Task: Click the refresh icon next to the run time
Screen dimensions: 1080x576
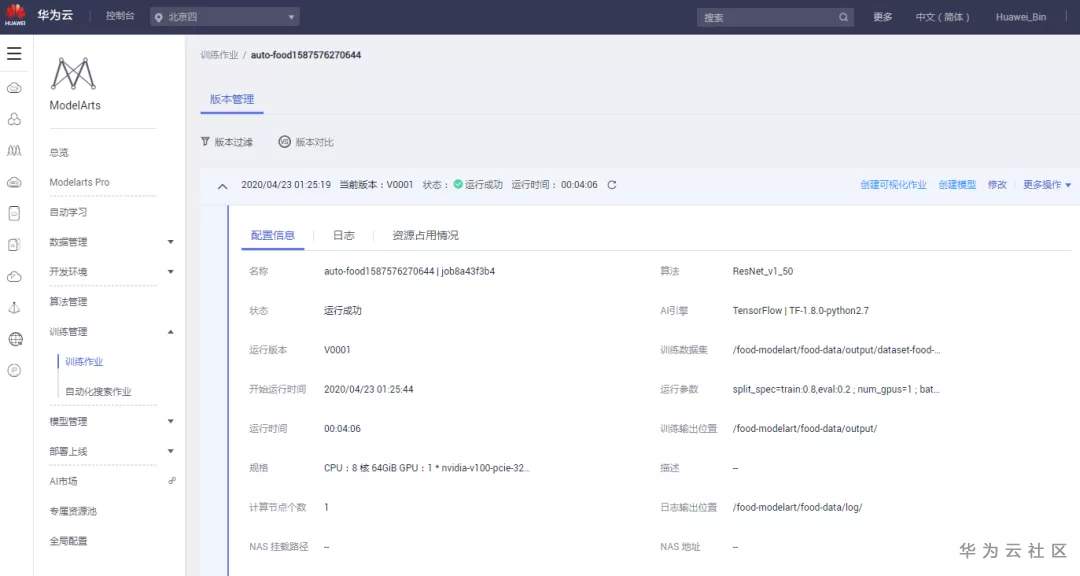Action: [x=612, y=185]
